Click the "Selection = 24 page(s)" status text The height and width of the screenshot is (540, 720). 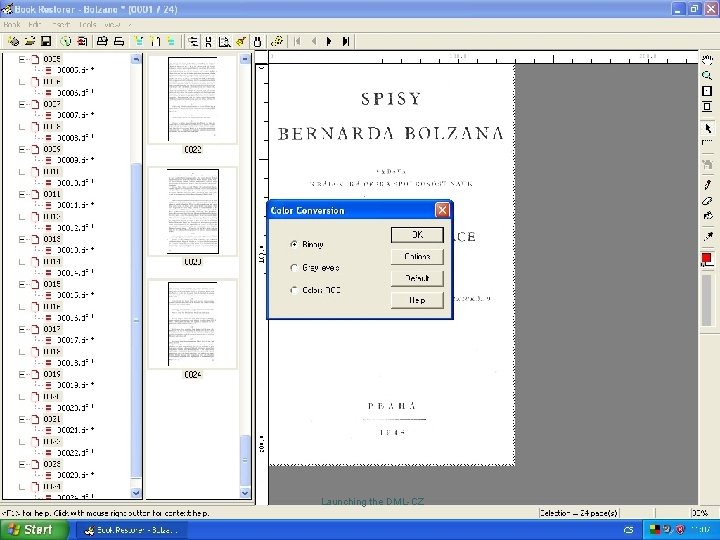[579, 513]
